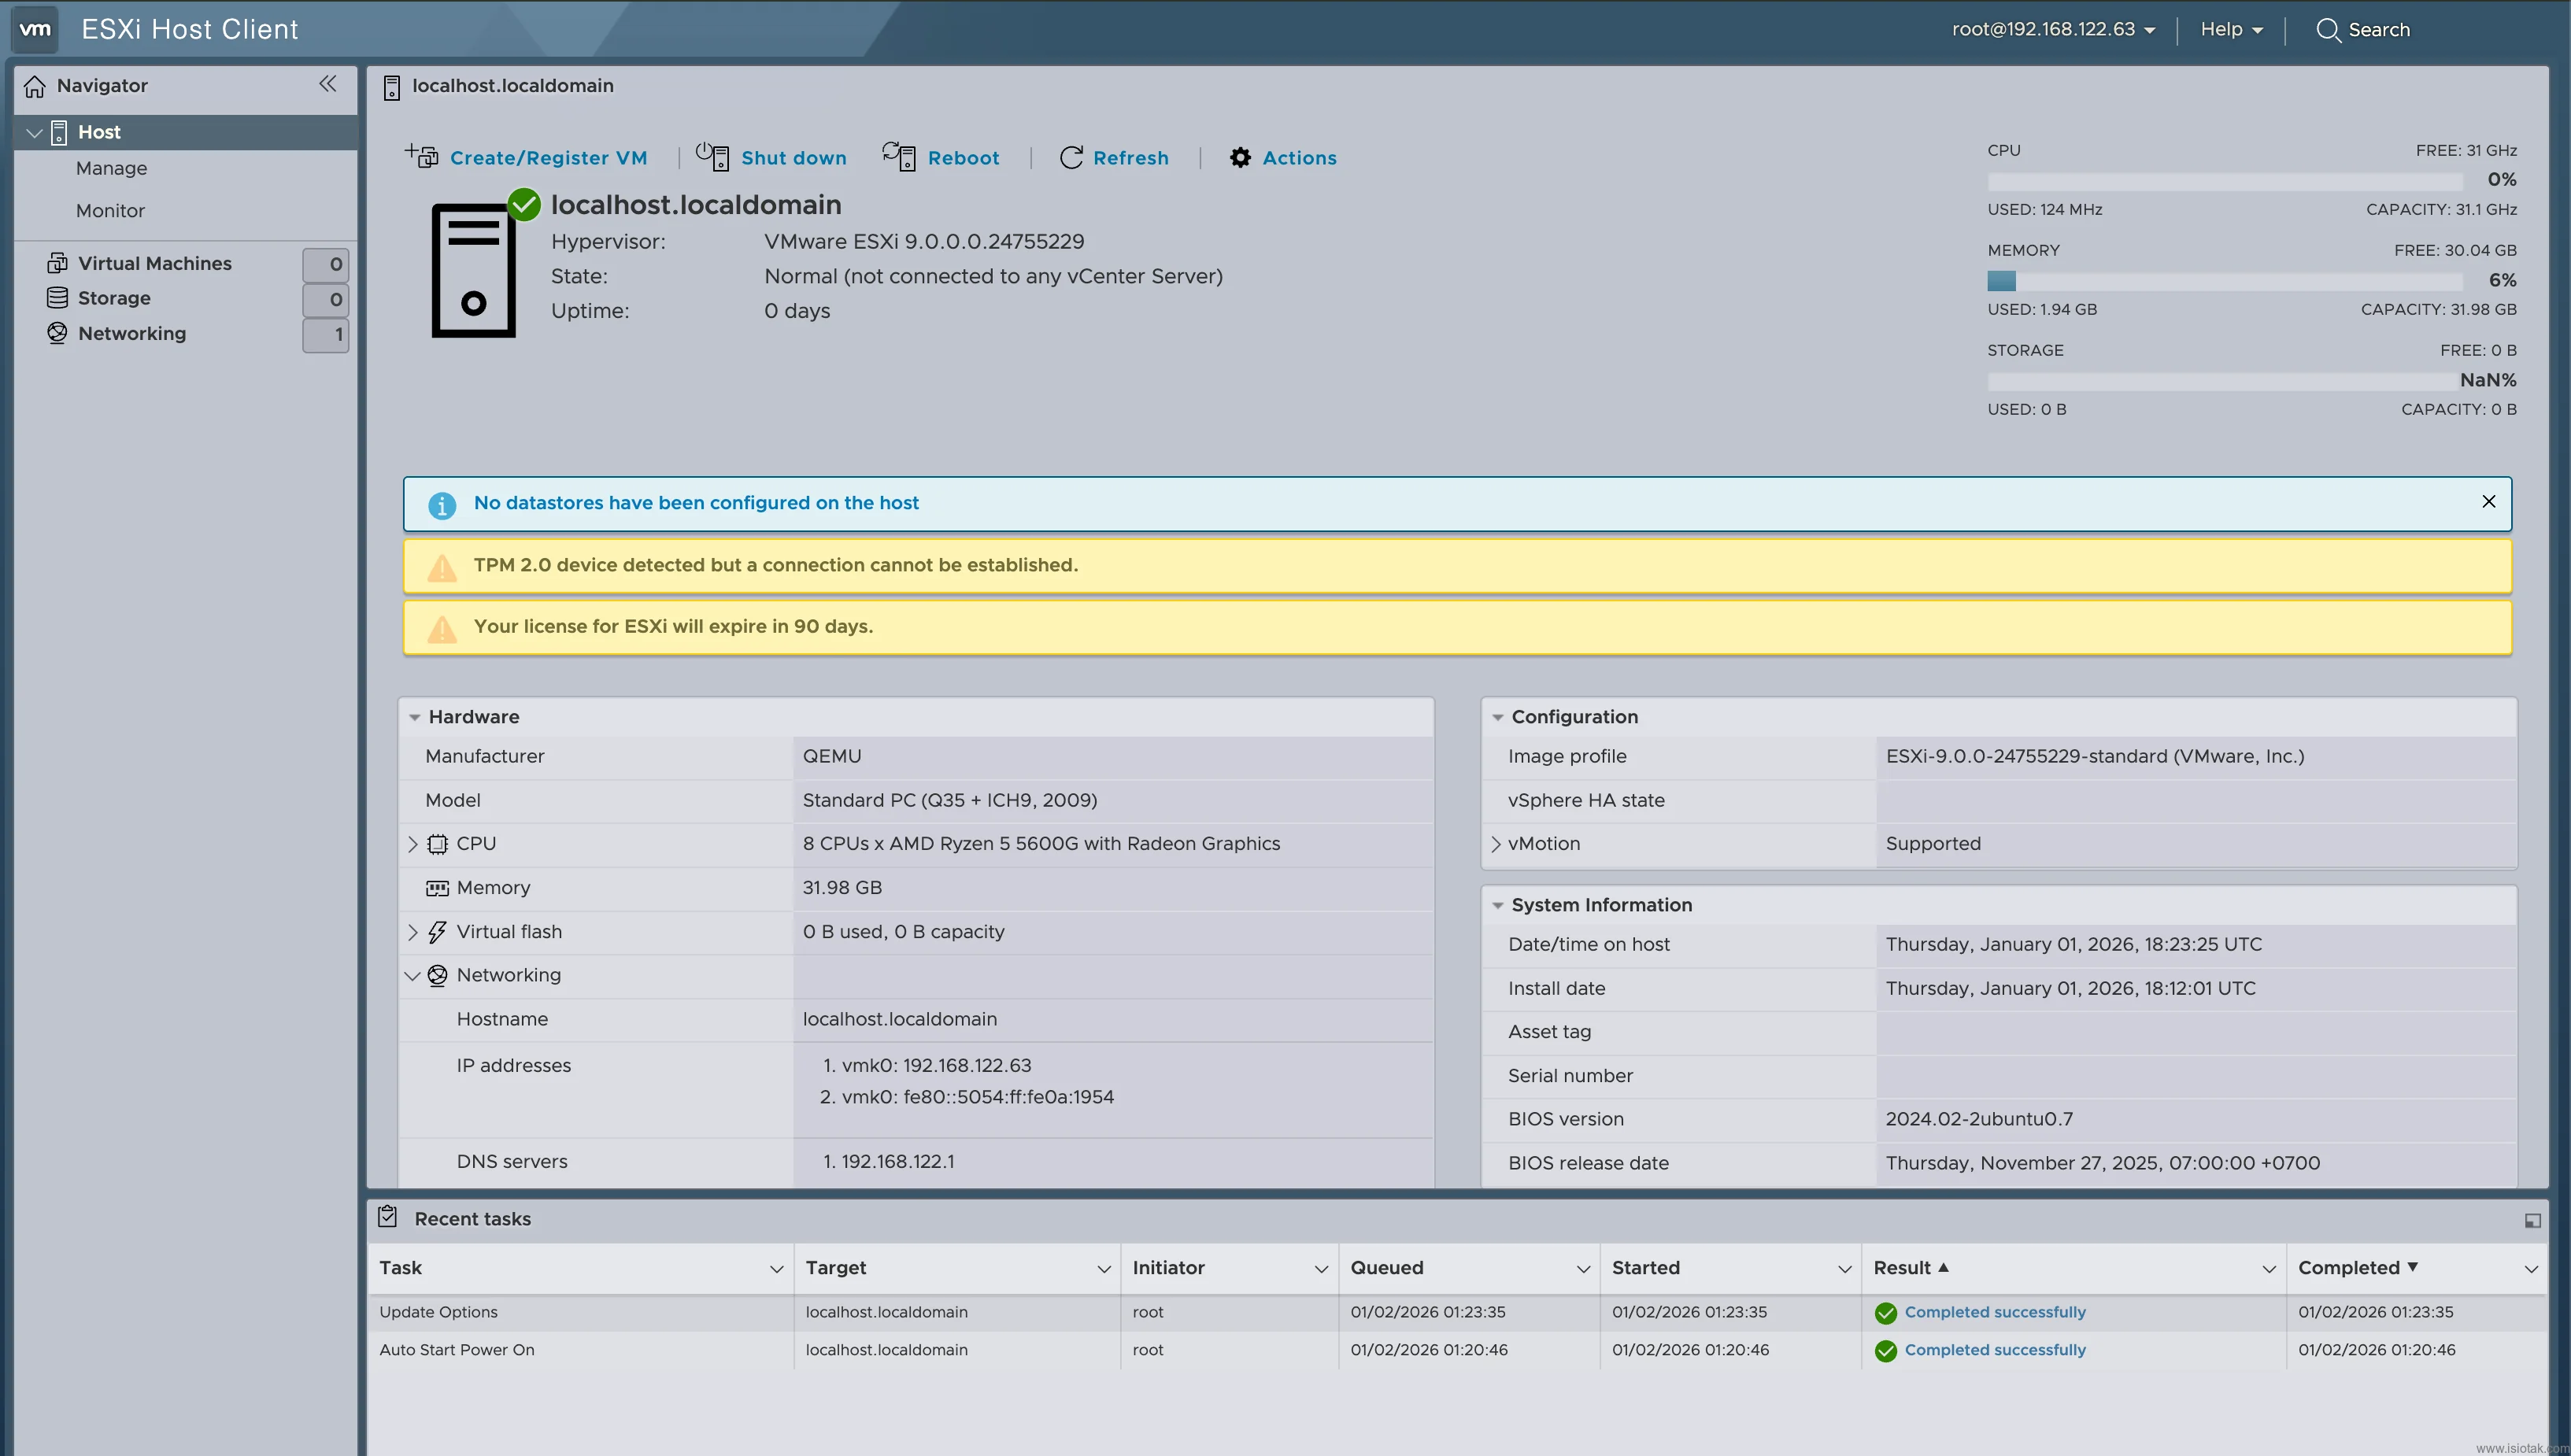Click the Navigator home icon
The width and height of the screenshot is (2571, 1456).
(35, 86)
